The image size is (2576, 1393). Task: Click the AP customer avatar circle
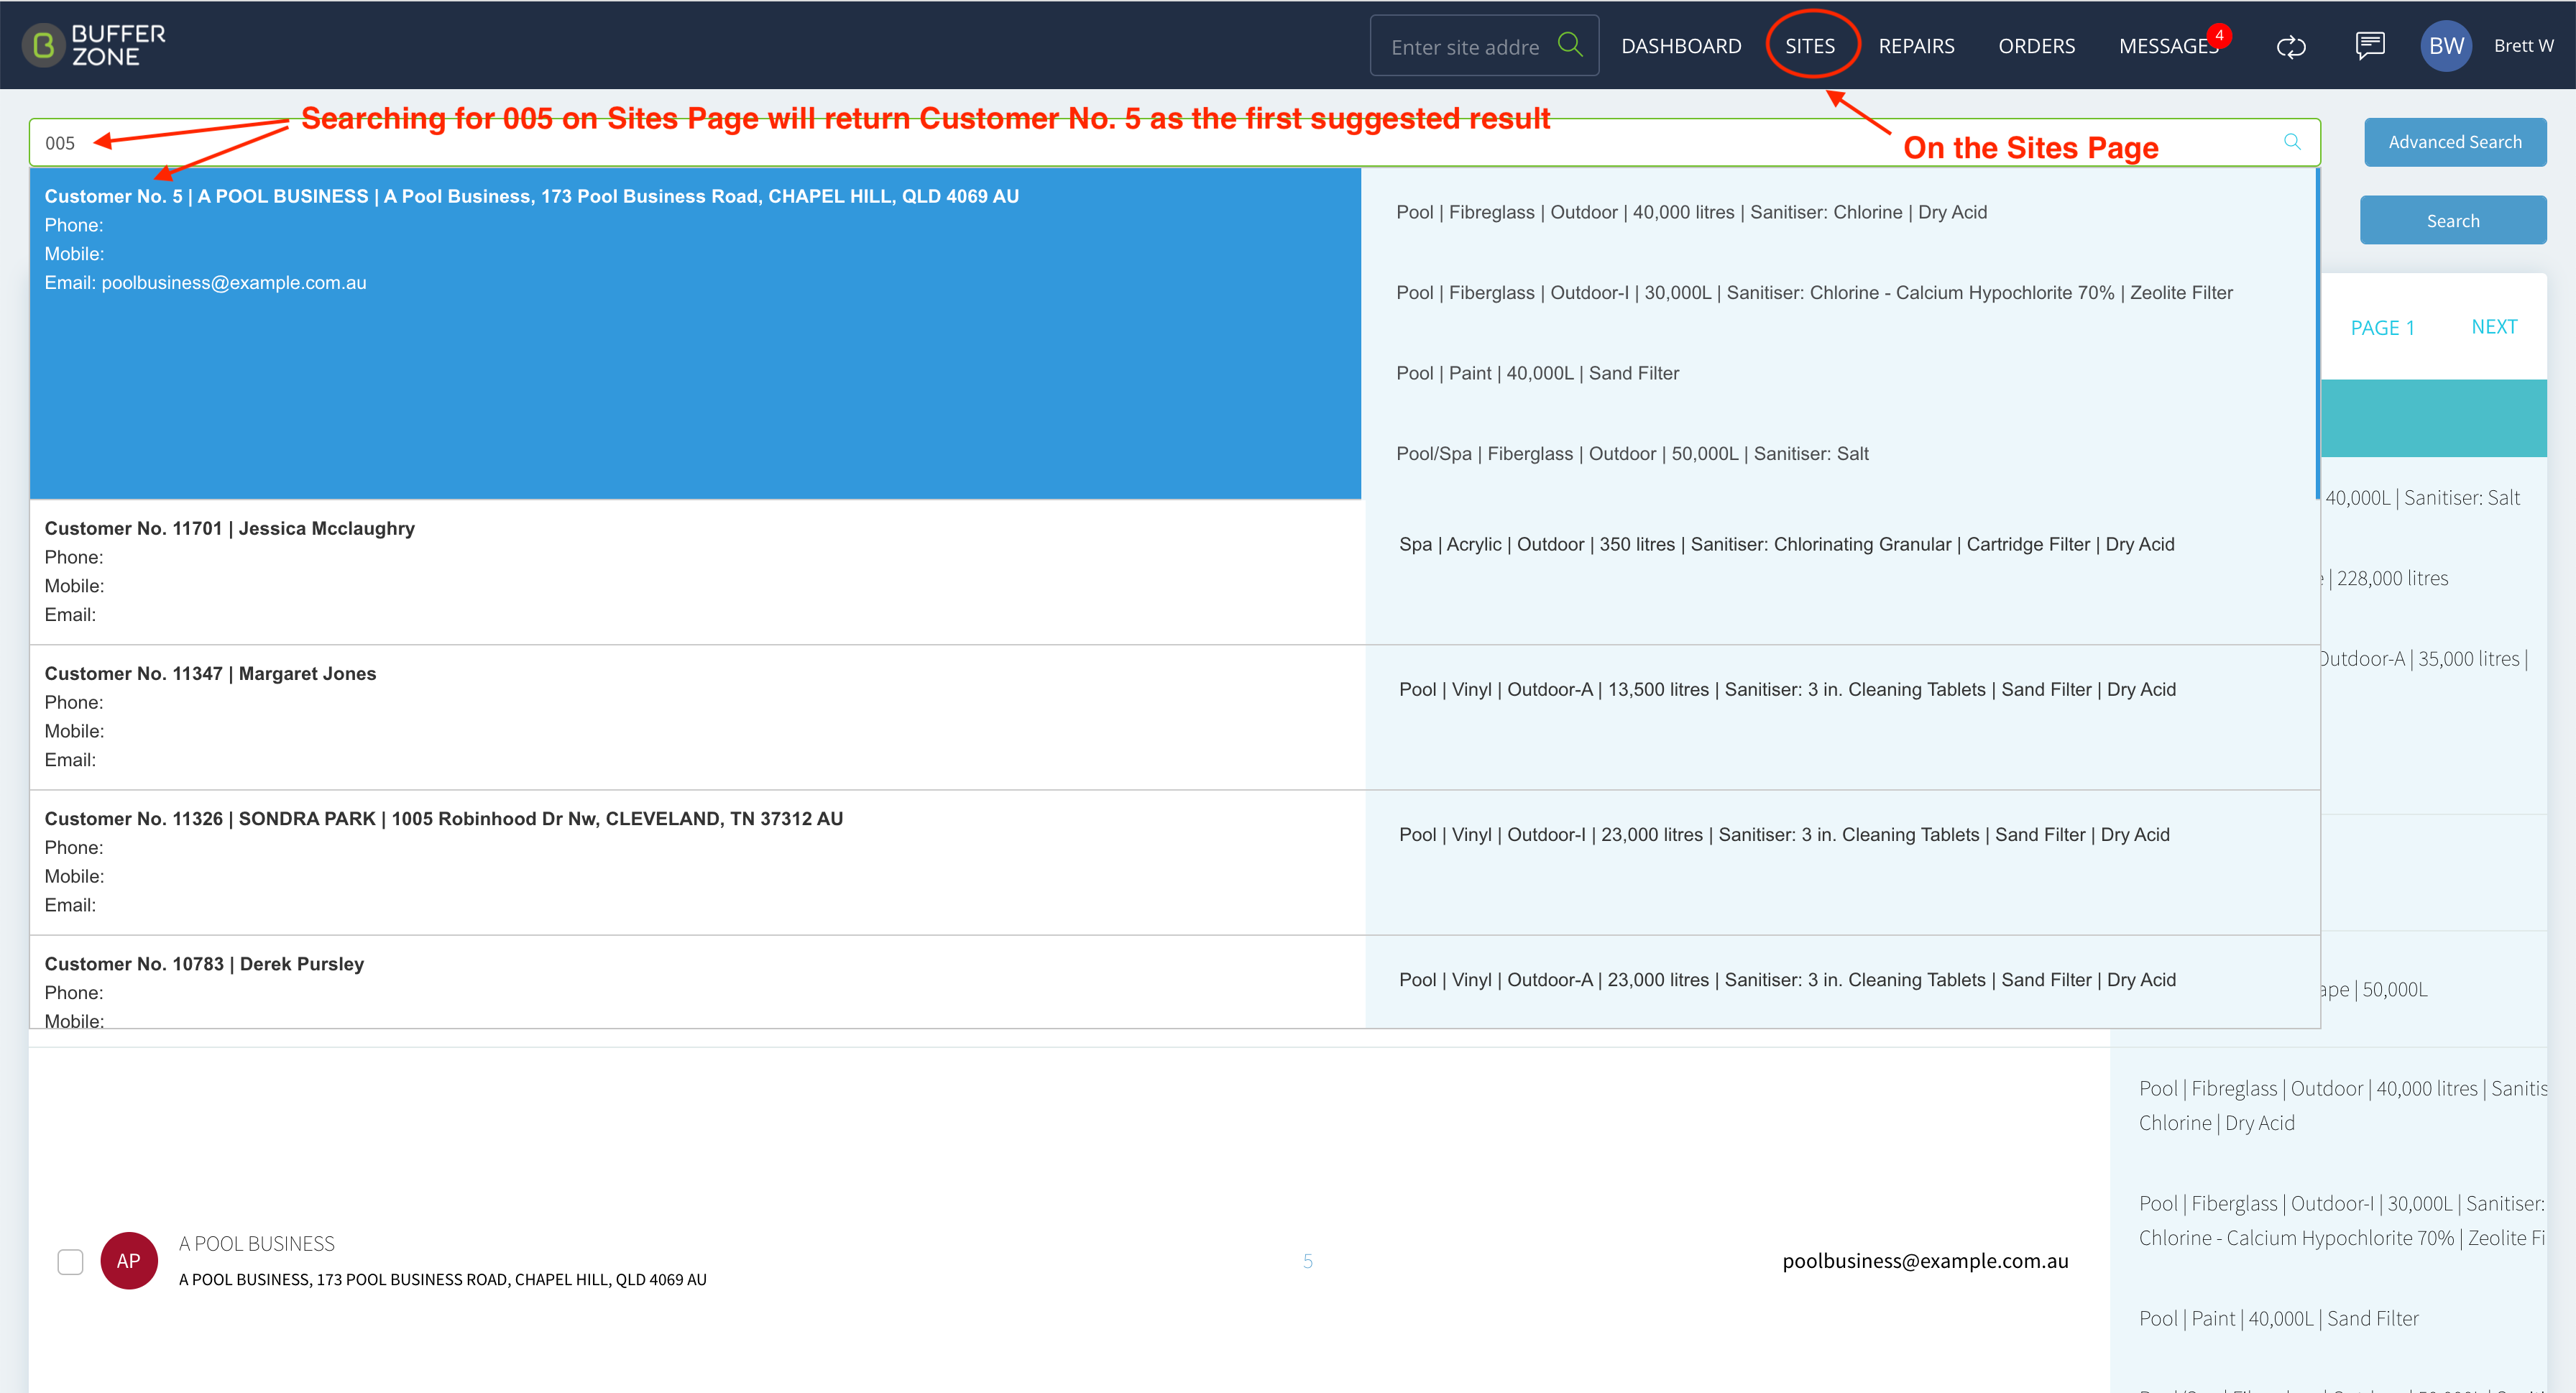pyautogui.click(x=129, y=1260)
